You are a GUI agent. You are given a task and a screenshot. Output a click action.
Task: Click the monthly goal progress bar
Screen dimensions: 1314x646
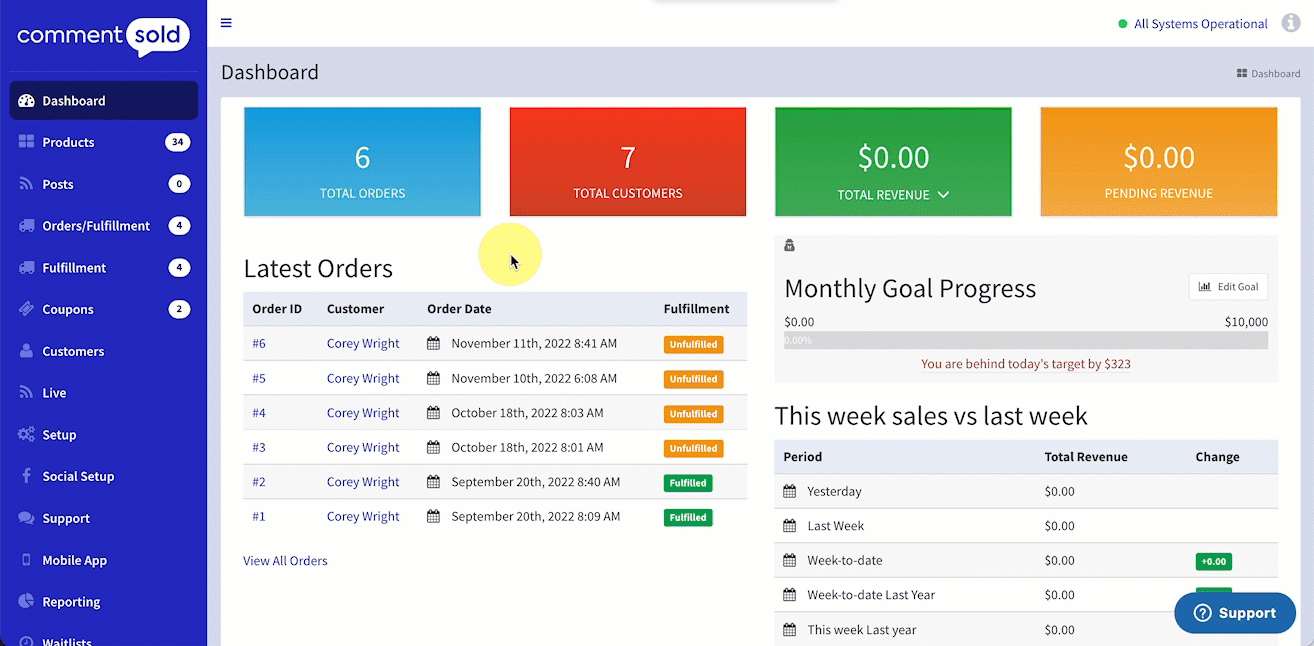click(1026, 341)
